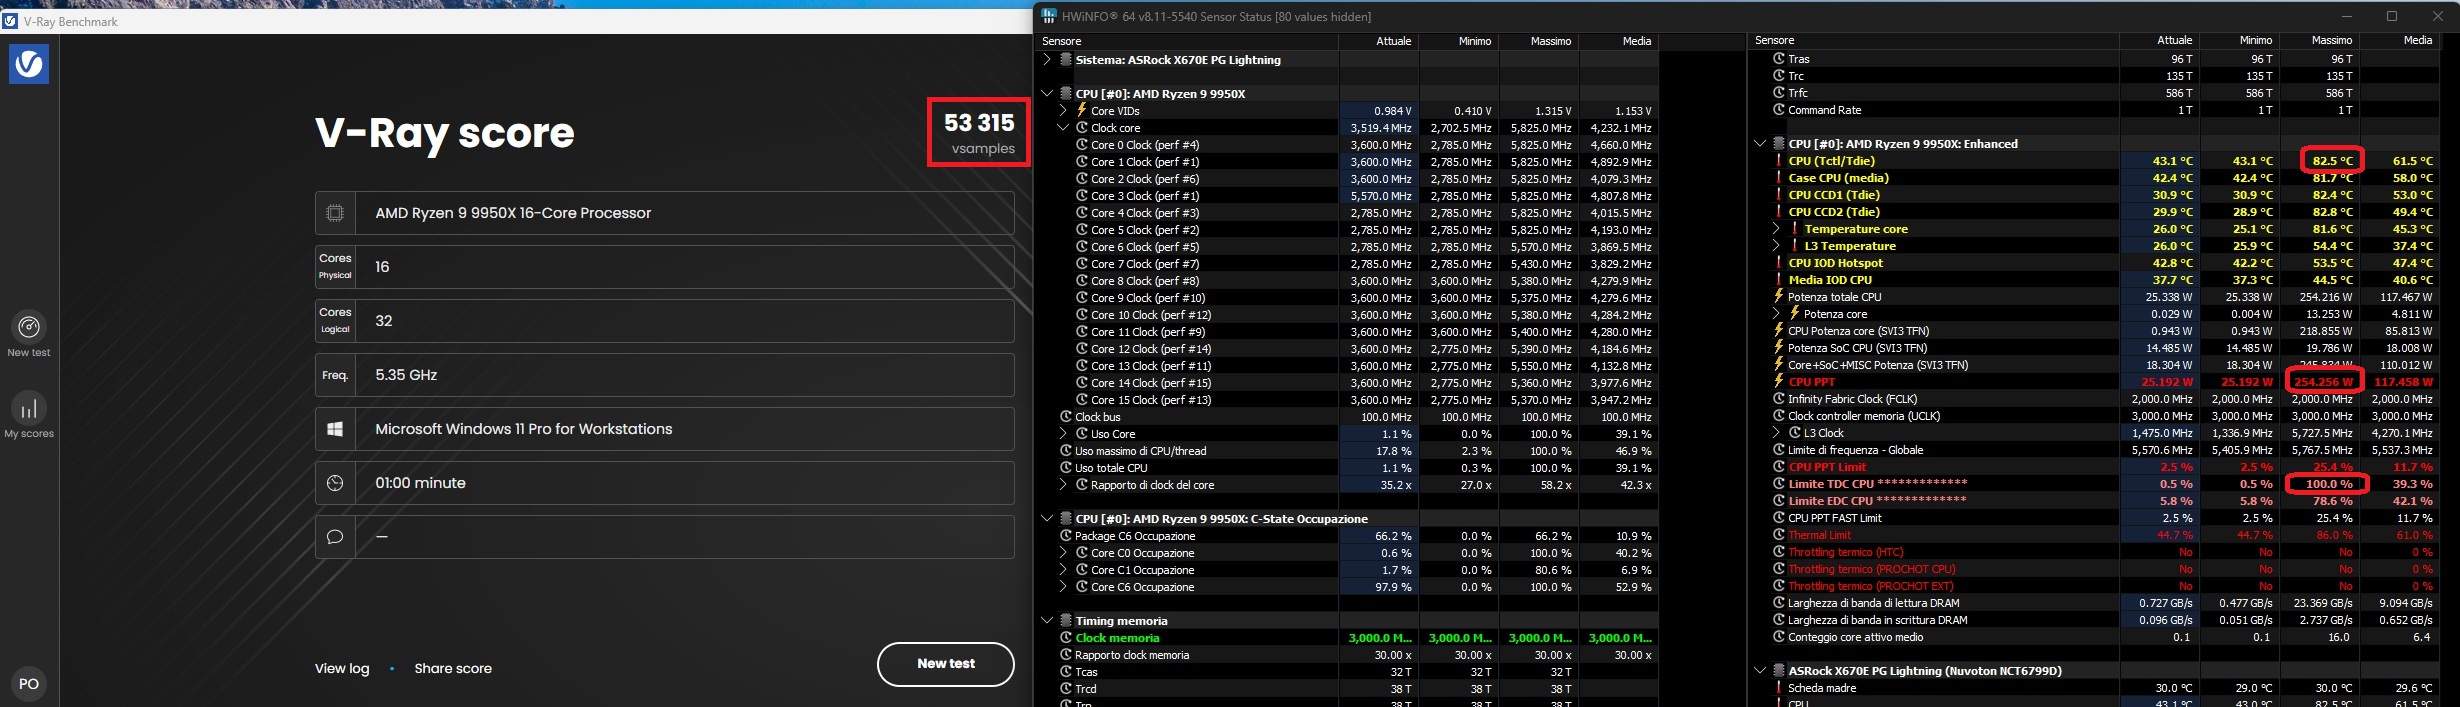
Task: Select the Clock bus row
Action: tap(1346, 417)
